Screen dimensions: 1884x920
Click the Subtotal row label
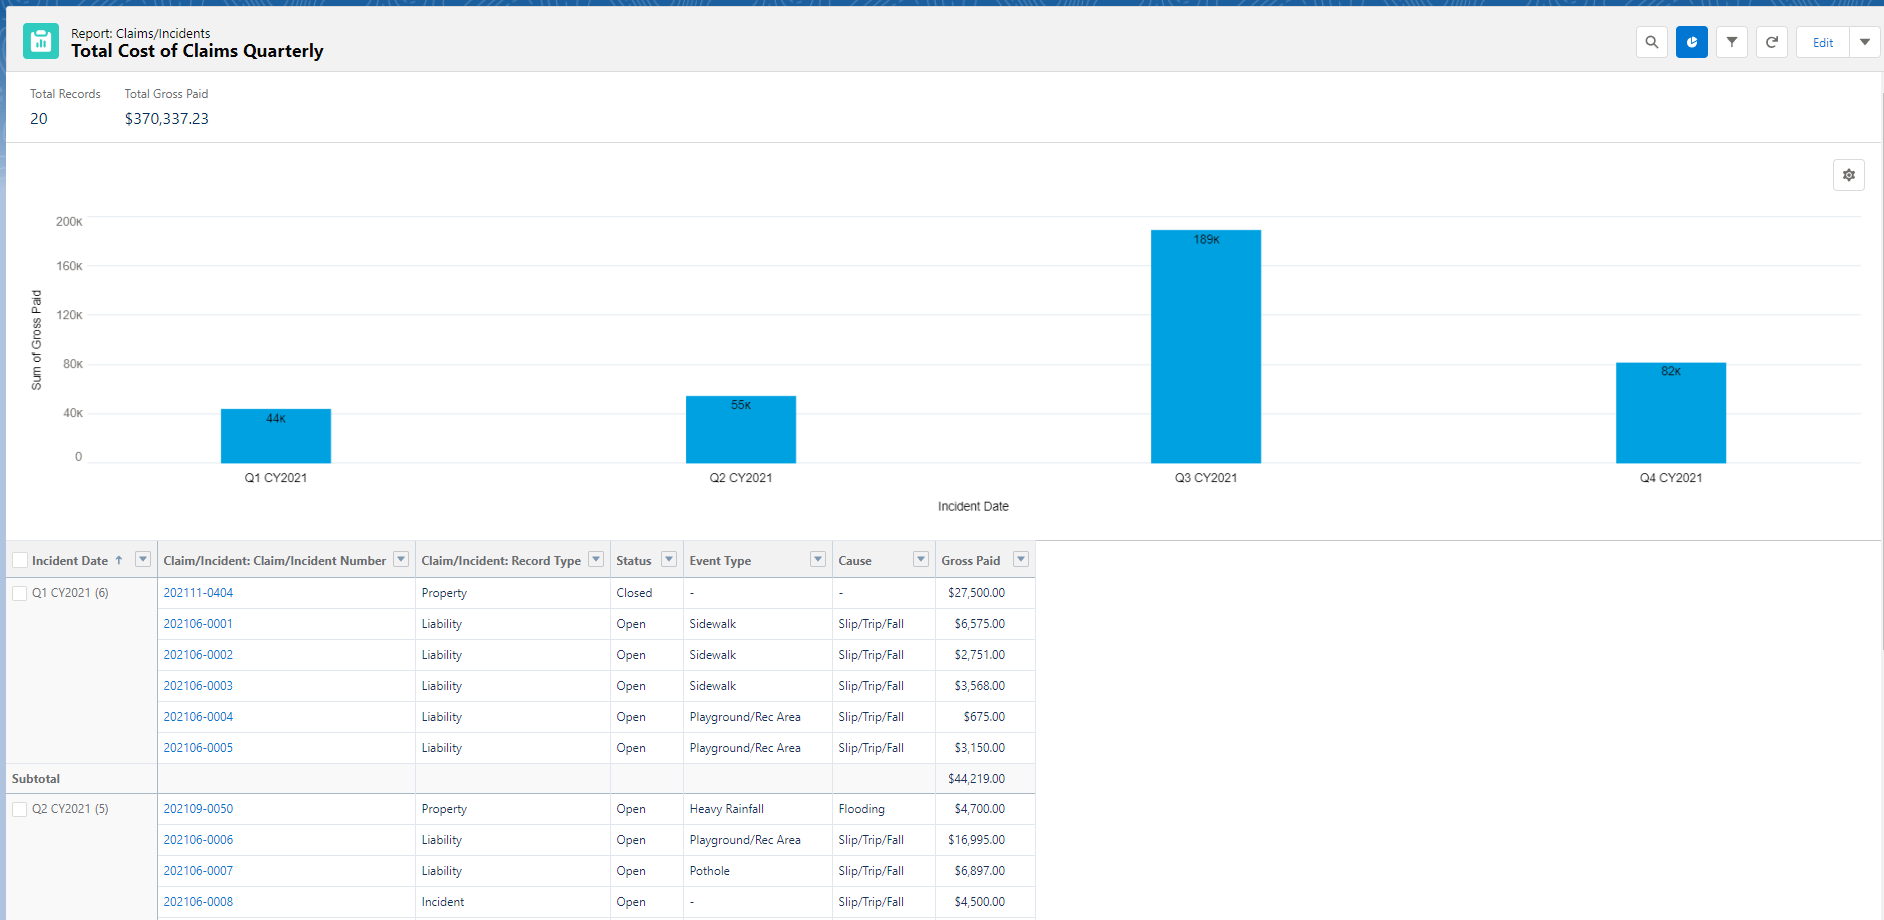(36, 779)
